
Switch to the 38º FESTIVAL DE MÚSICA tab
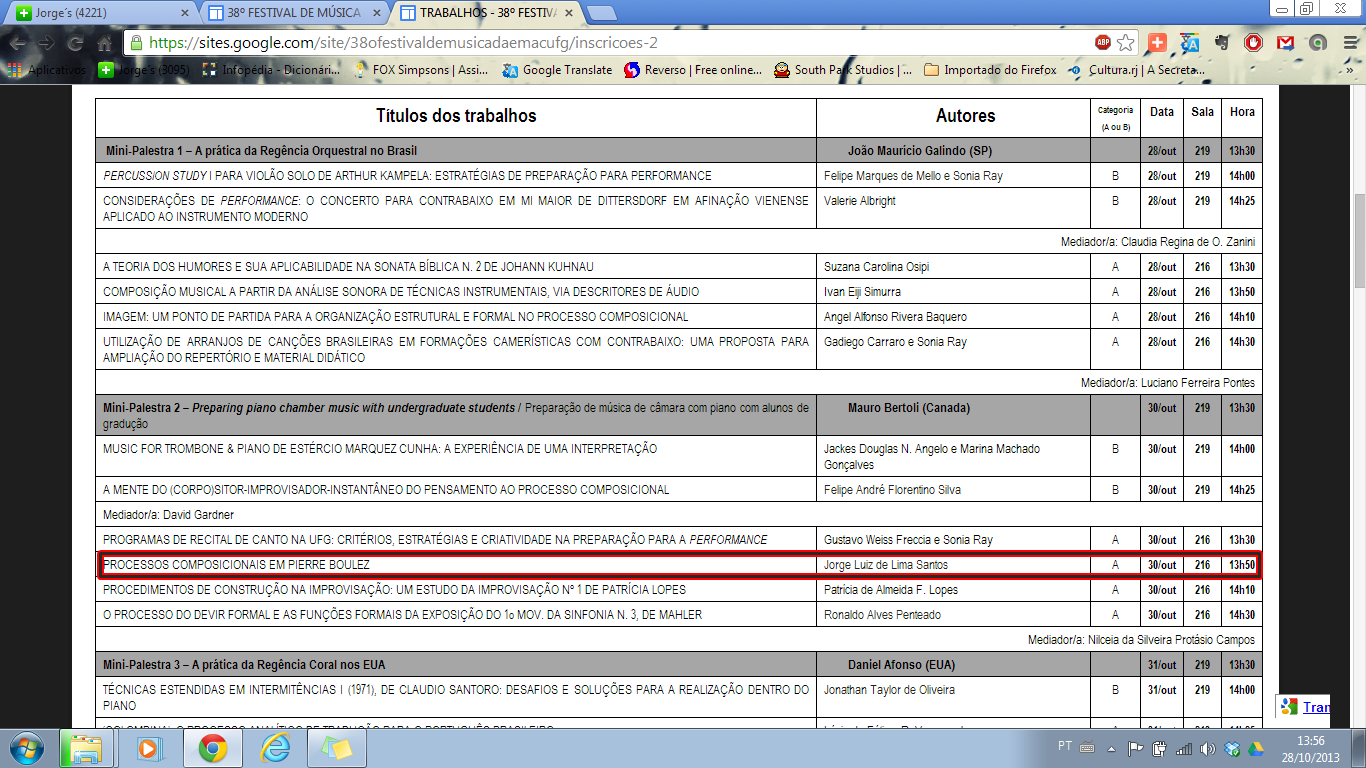[x=293, y=13]
